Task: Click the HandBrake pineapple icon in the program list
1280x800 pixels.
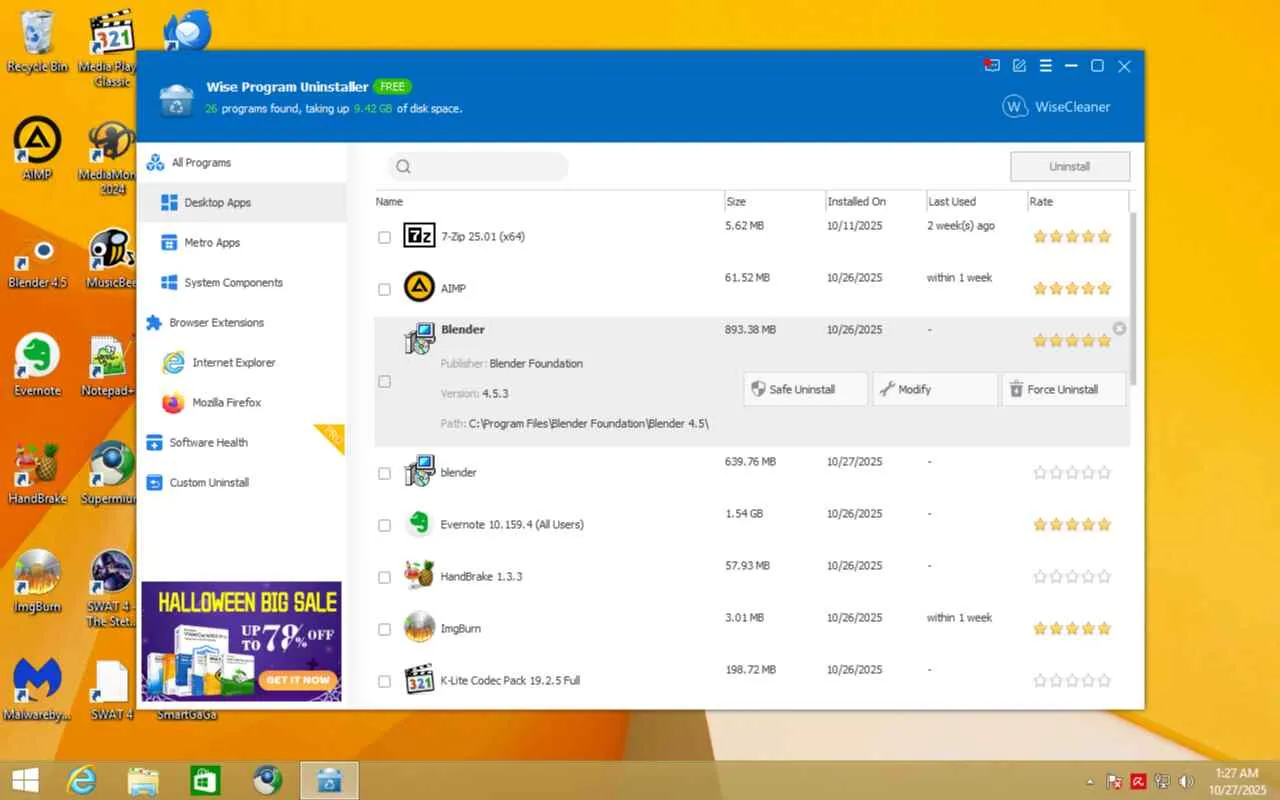Action: click(x=419, y=576)
